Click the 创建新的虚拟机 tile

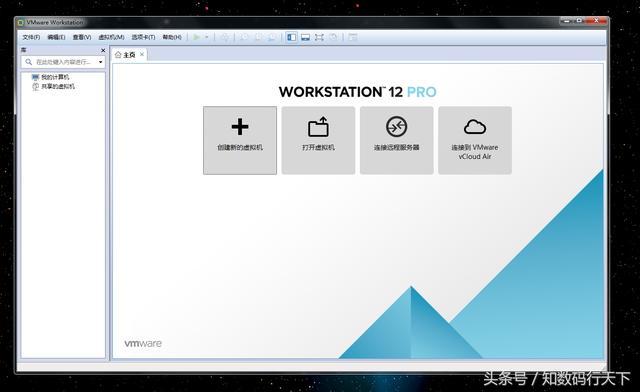coord(240,140)
